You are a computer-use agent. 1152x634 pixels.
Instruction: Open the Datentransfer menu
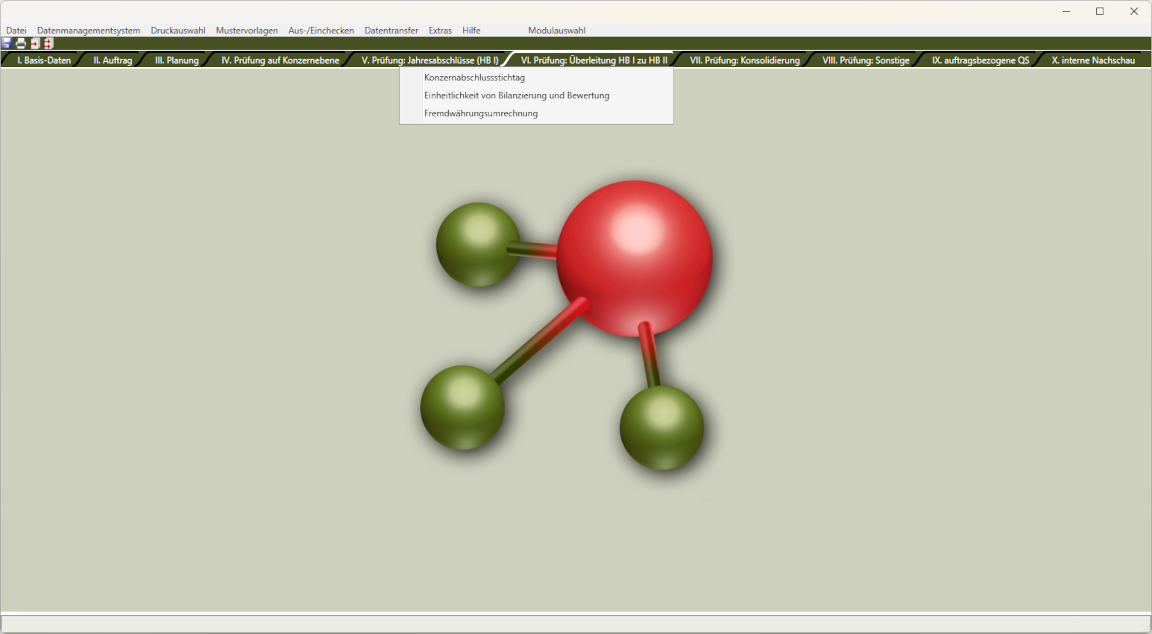[x=391, y=31]
